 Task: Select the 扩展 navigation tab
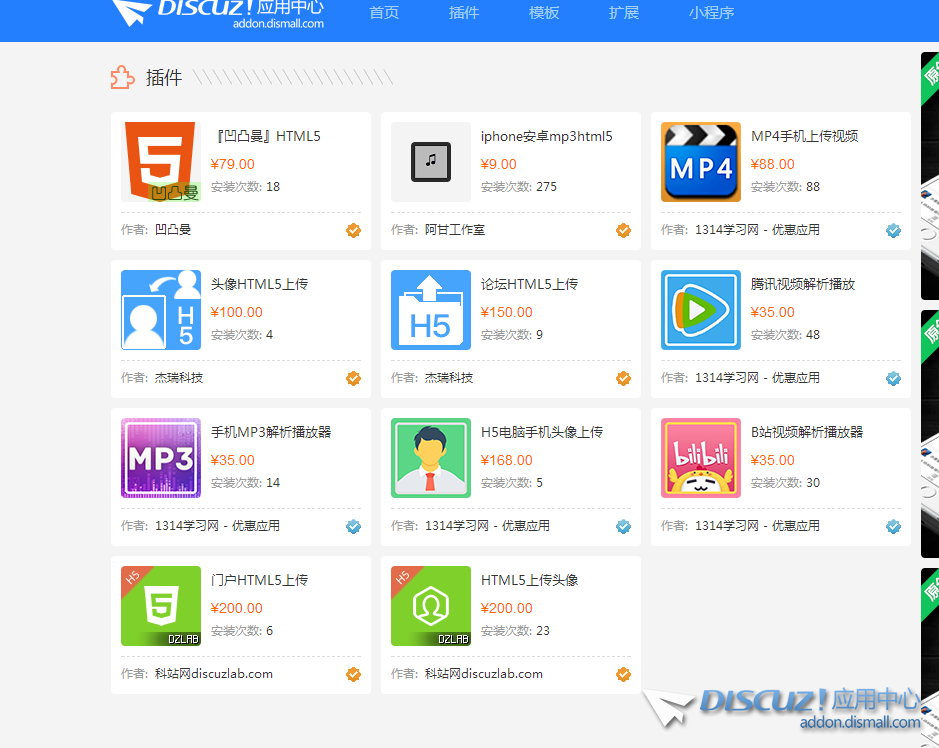(x=624, y=13)
